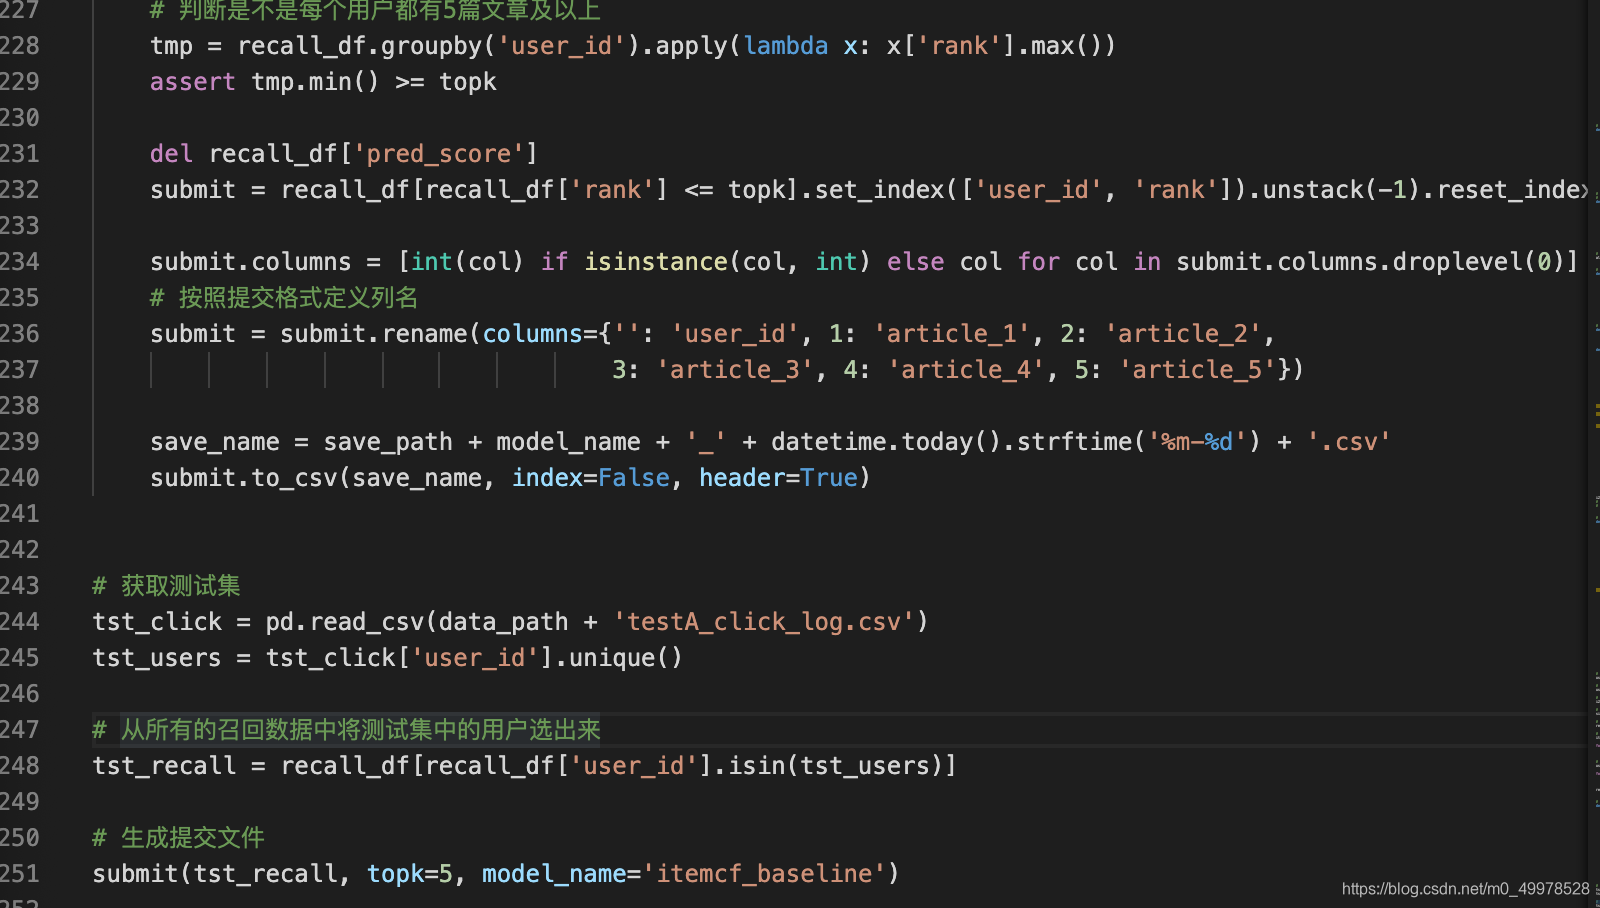Click the 'assert' keyword on line 229

pyautogui.click(x=193, y=82)
